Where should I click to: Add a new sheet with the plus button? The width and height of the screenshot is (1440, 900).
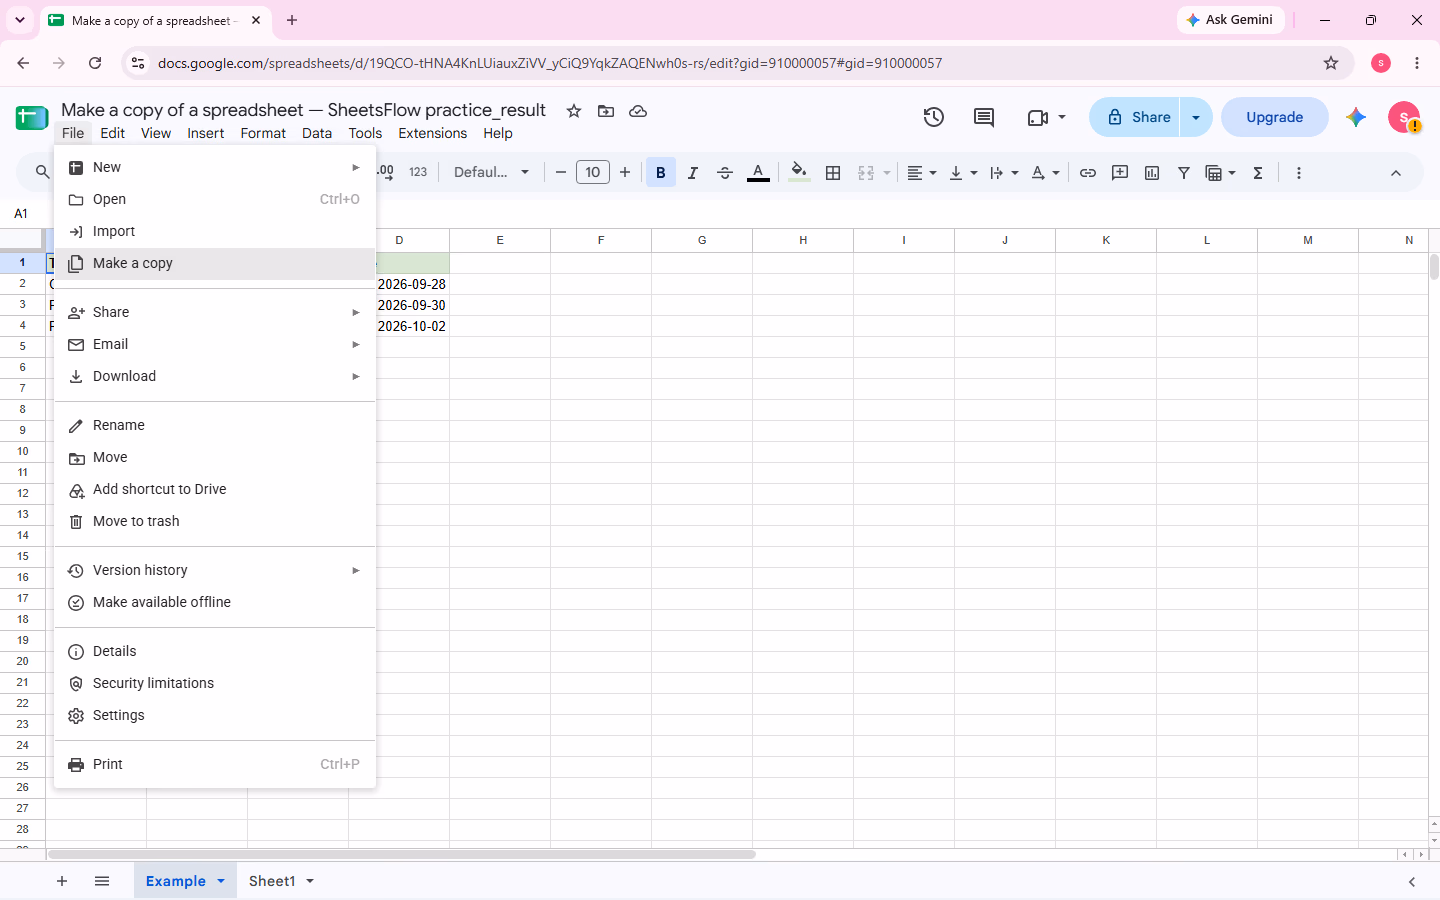coord(62,881)
